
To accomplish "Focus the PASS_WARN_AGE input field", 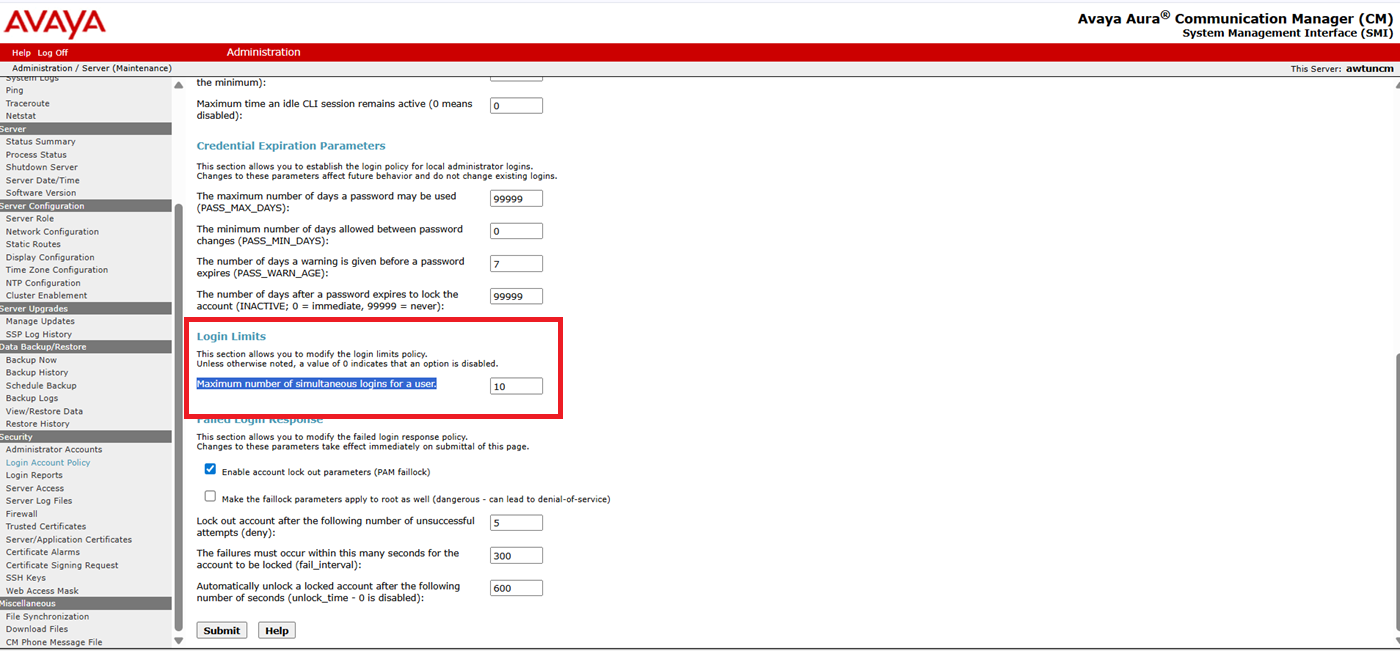I will (516, 264).
